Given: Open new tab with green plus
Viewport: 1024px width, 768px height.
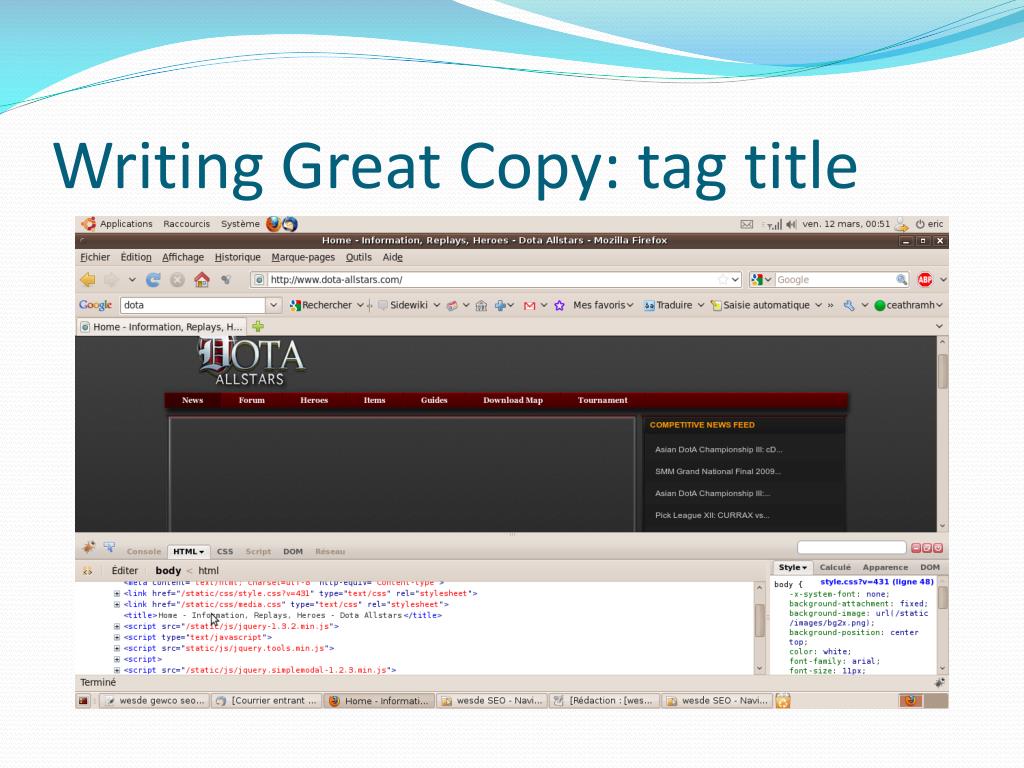Looking at the screenshot, I should (258, 327).
